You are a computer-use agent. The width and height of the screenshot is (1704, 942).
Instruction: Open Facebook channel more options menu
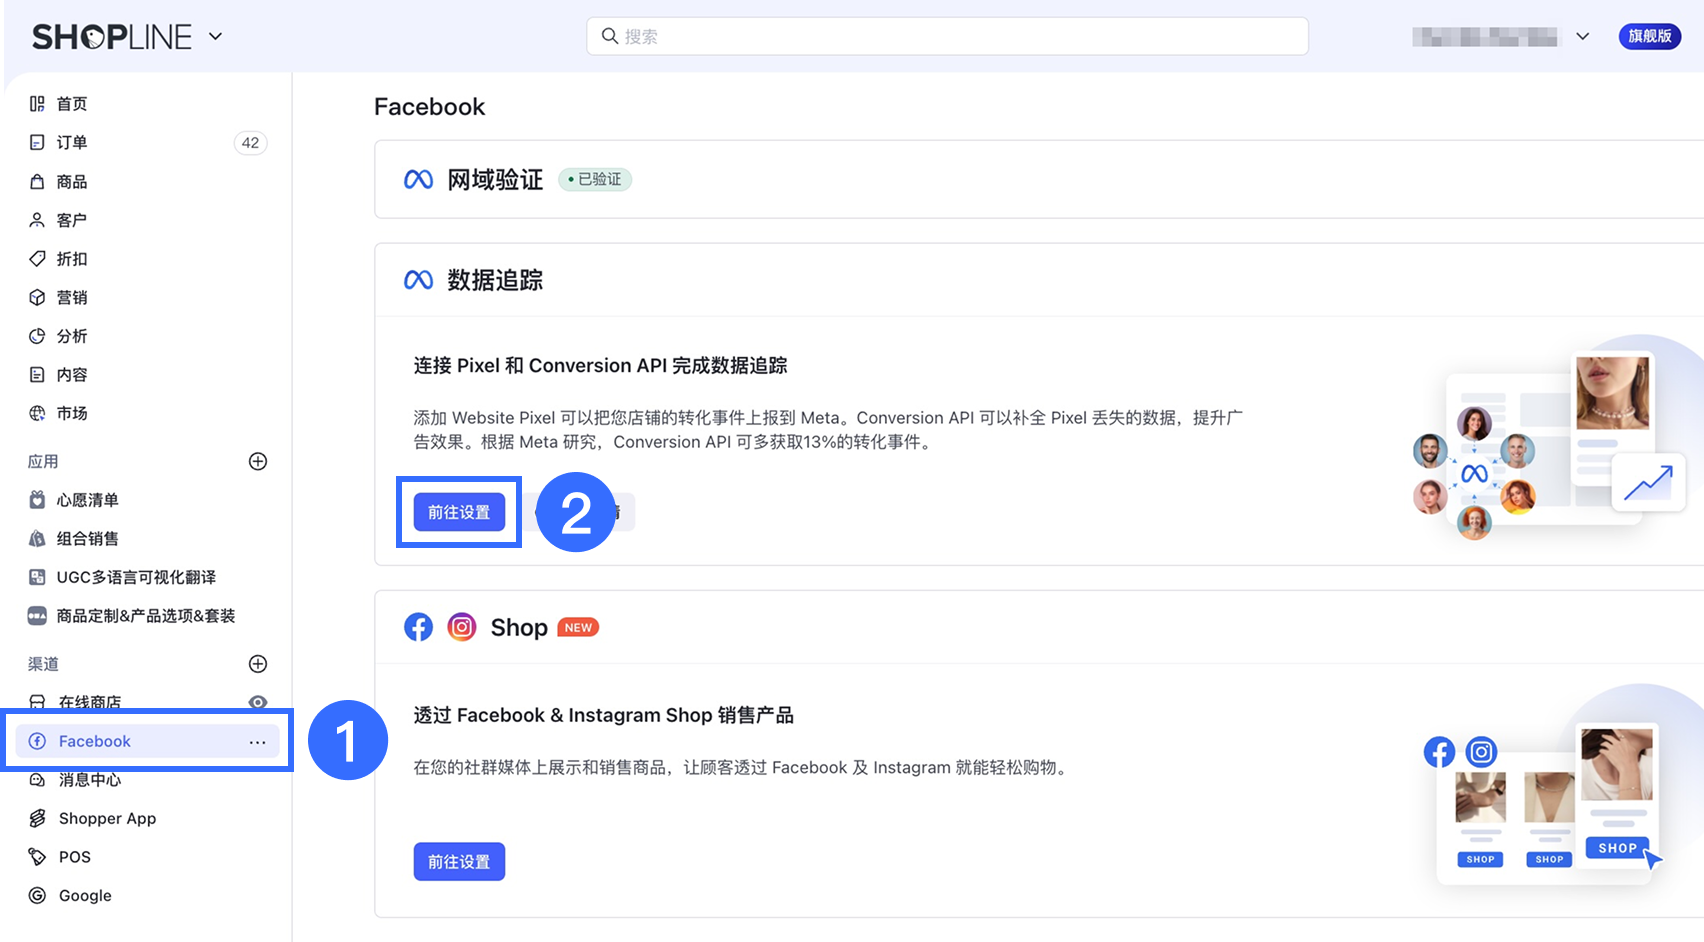pyautogui.click(x=257, y=741)
